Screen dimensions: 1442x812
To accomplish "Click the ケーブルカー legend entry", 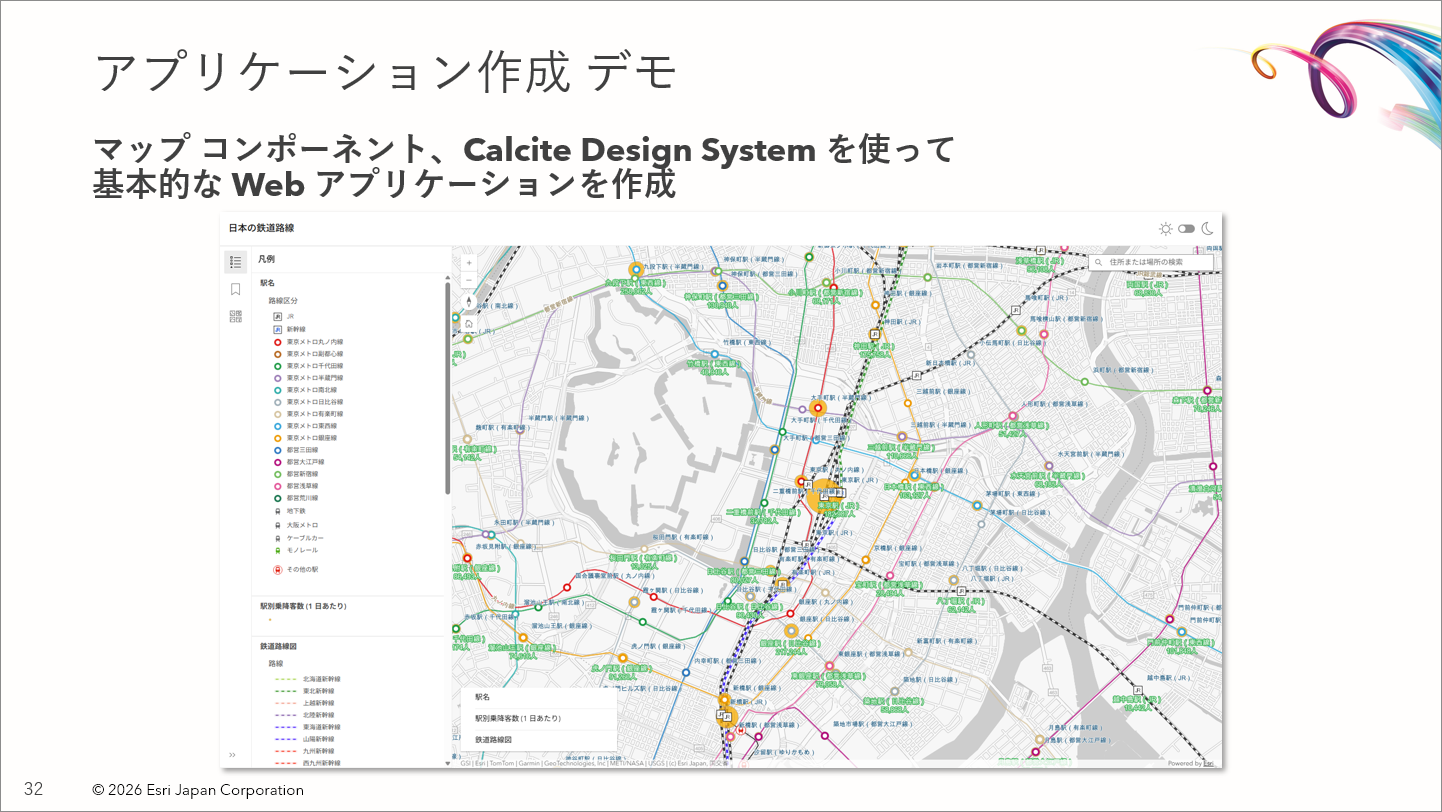I will coord(299,538).
